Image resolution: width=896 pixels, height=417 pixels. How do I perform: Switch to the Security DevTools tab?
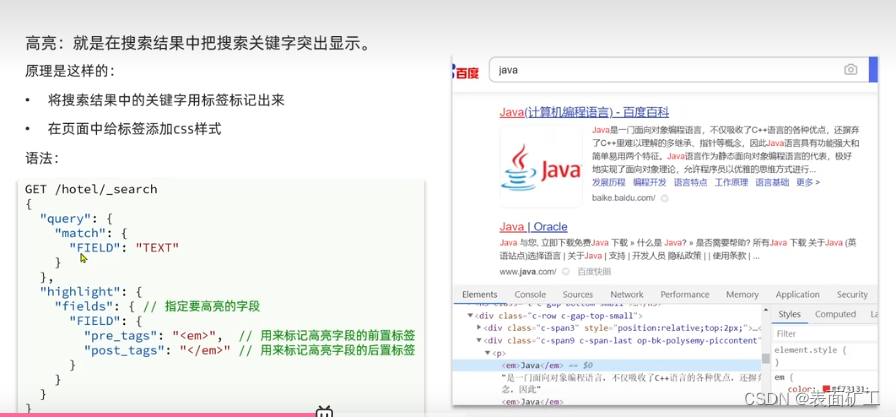(852, 295)
